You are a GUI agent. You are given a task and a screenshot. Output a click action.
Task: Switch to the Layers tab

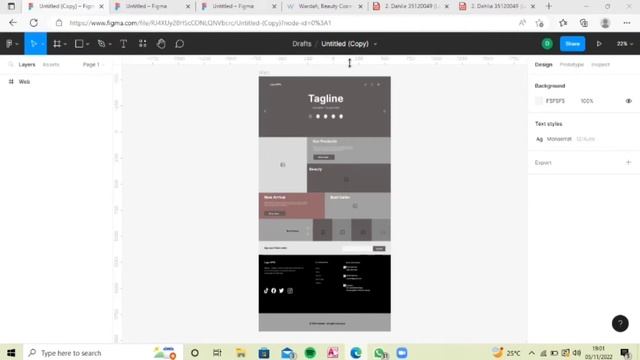(27, 64)
